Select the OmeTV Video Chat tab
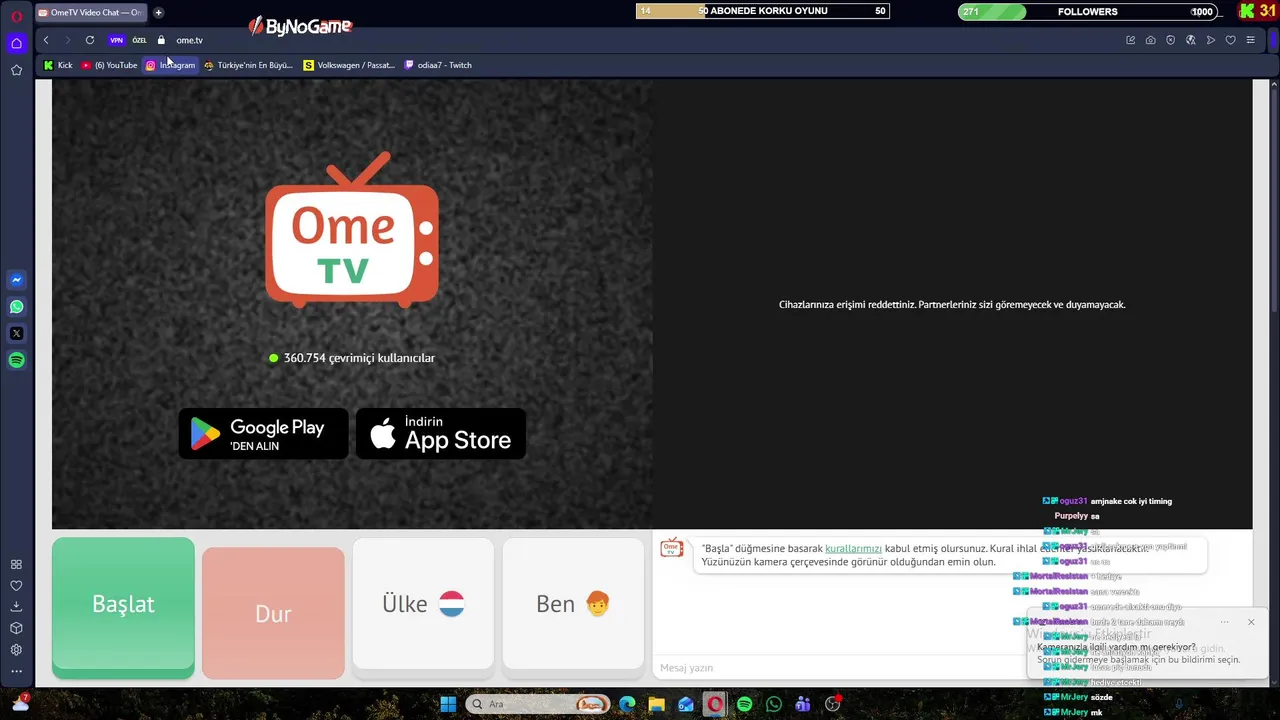Viewport: 1280px width, 720px height. [90, 12]
